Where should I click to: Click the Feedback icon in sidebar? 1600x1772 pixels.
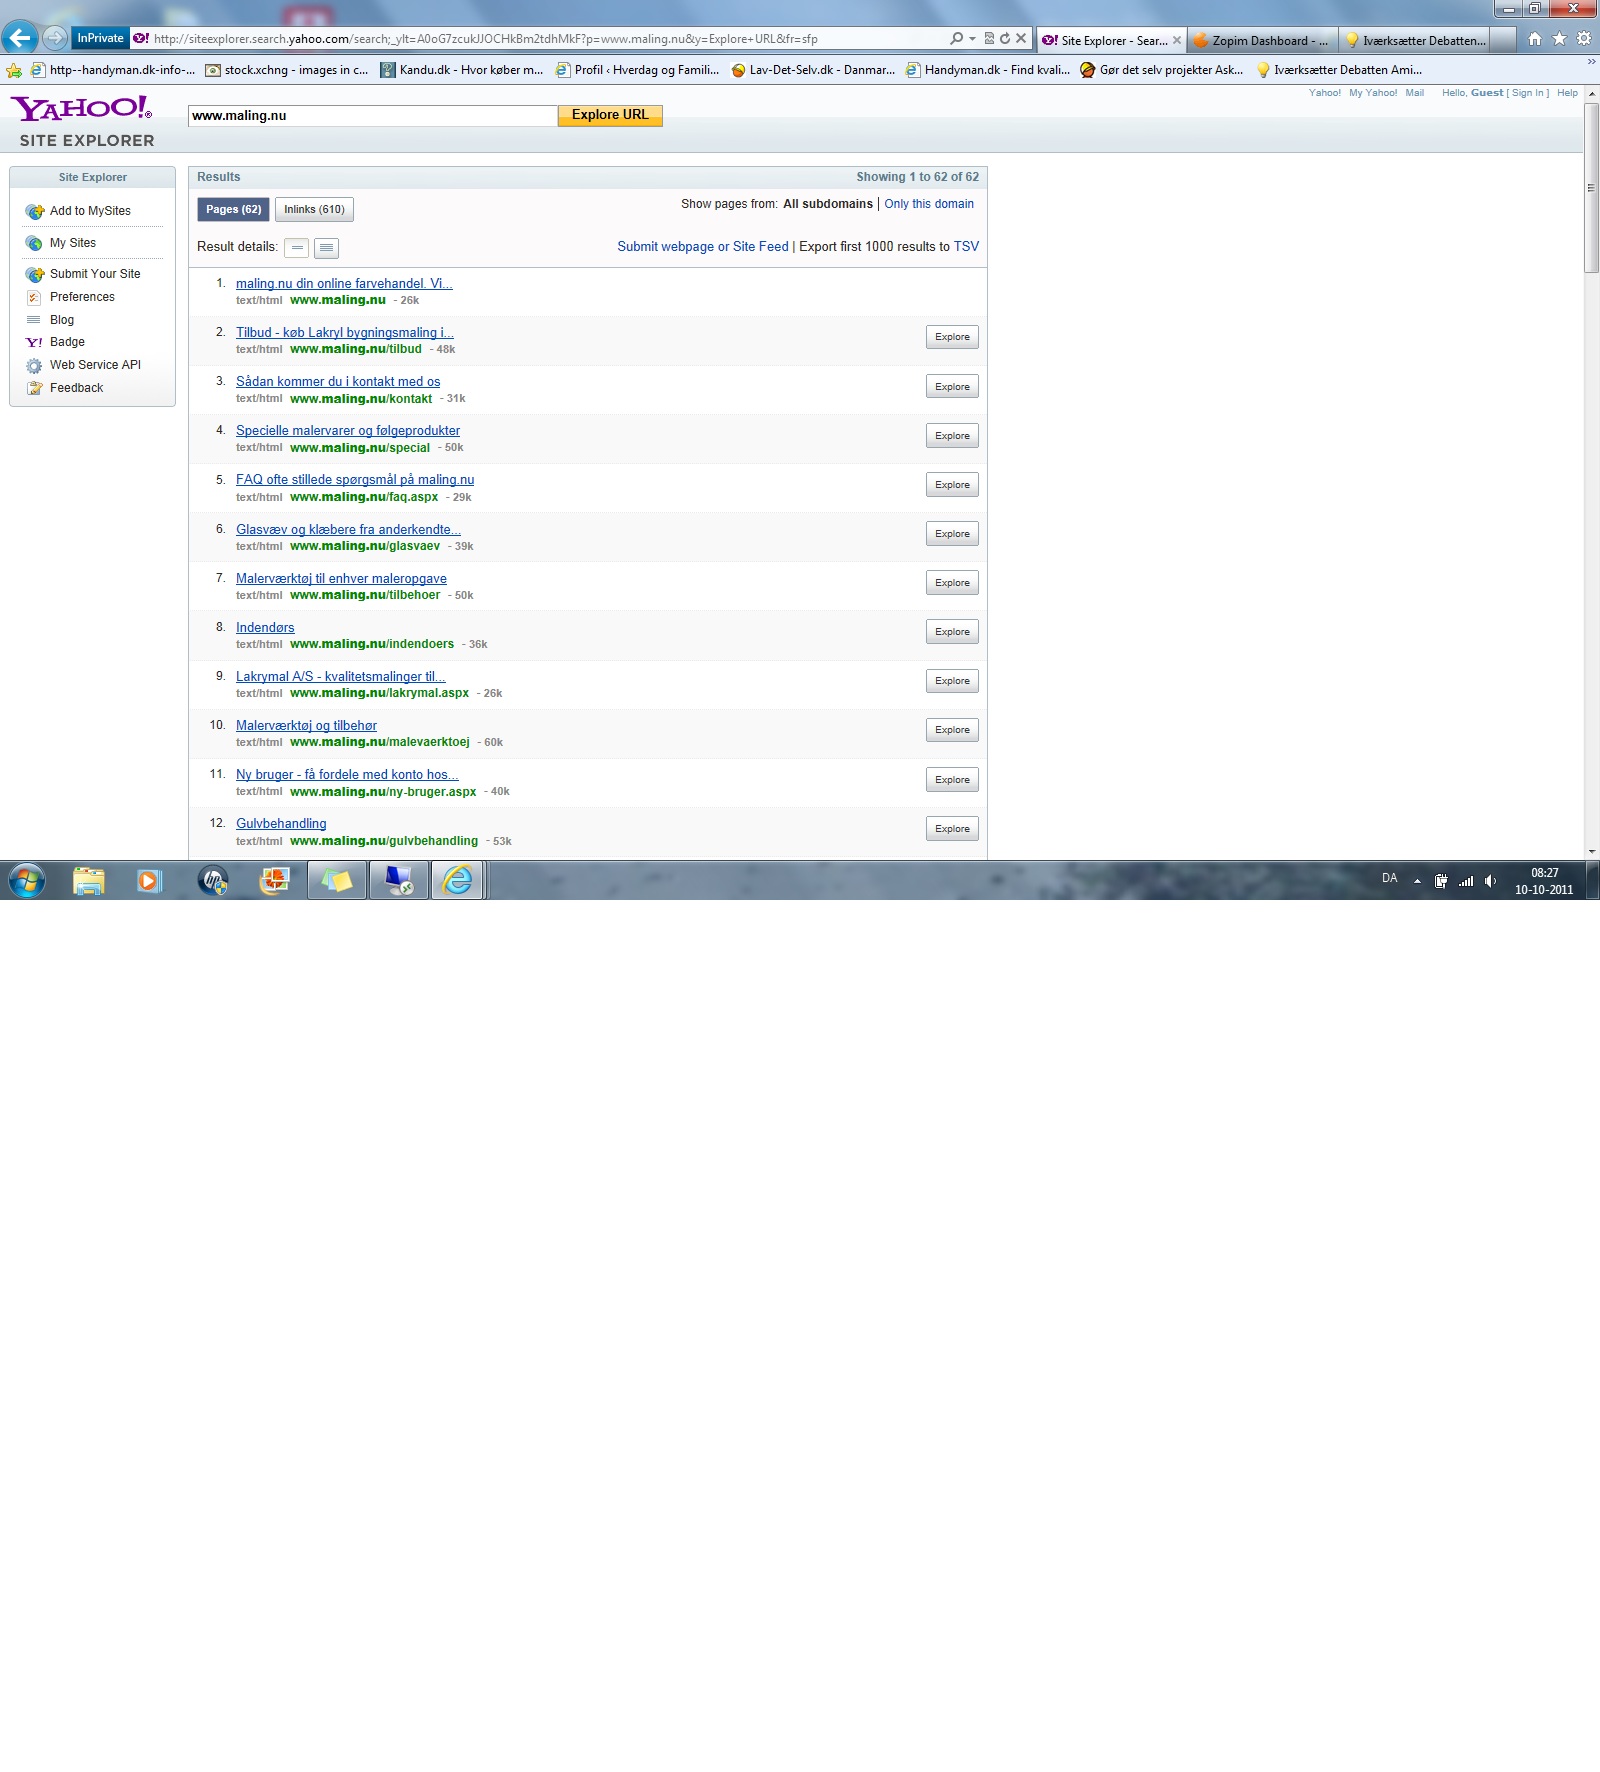[x=34, y=388]
